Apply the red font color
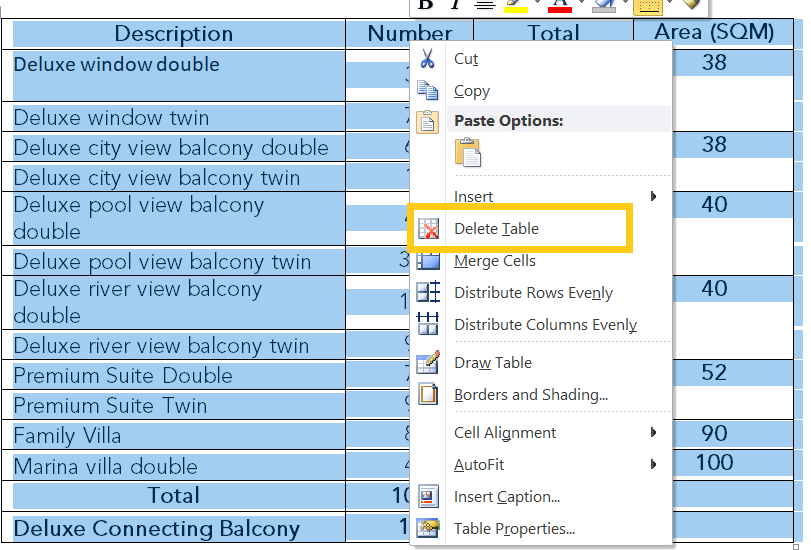The height and width of the screenshot is (550, 811). (559, 5)
